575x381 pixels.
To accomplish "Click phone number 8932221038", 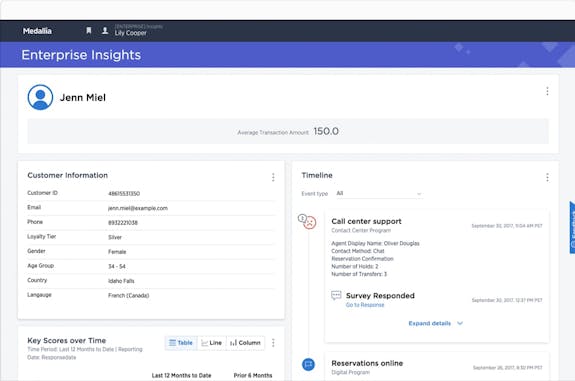I will pyautogui.click(x=123, y=223).
